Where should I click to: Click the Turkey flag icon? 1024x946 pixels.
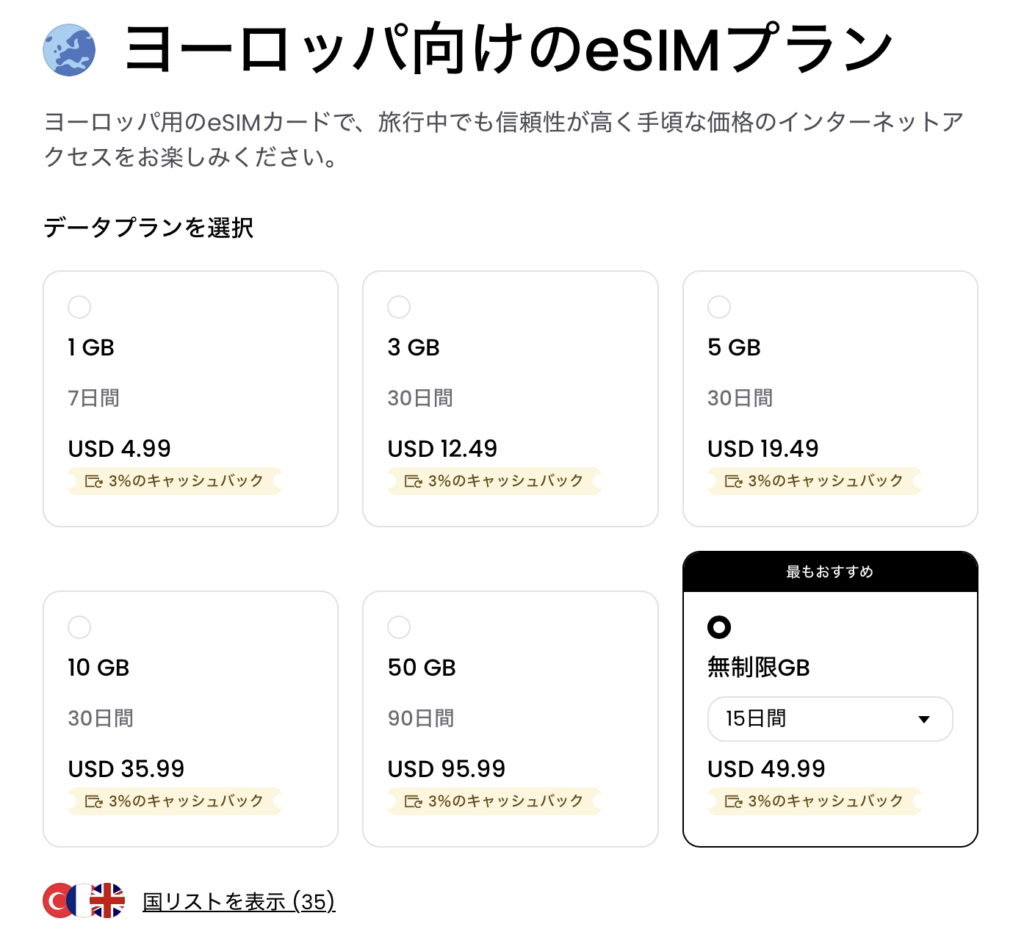[57, 901]
